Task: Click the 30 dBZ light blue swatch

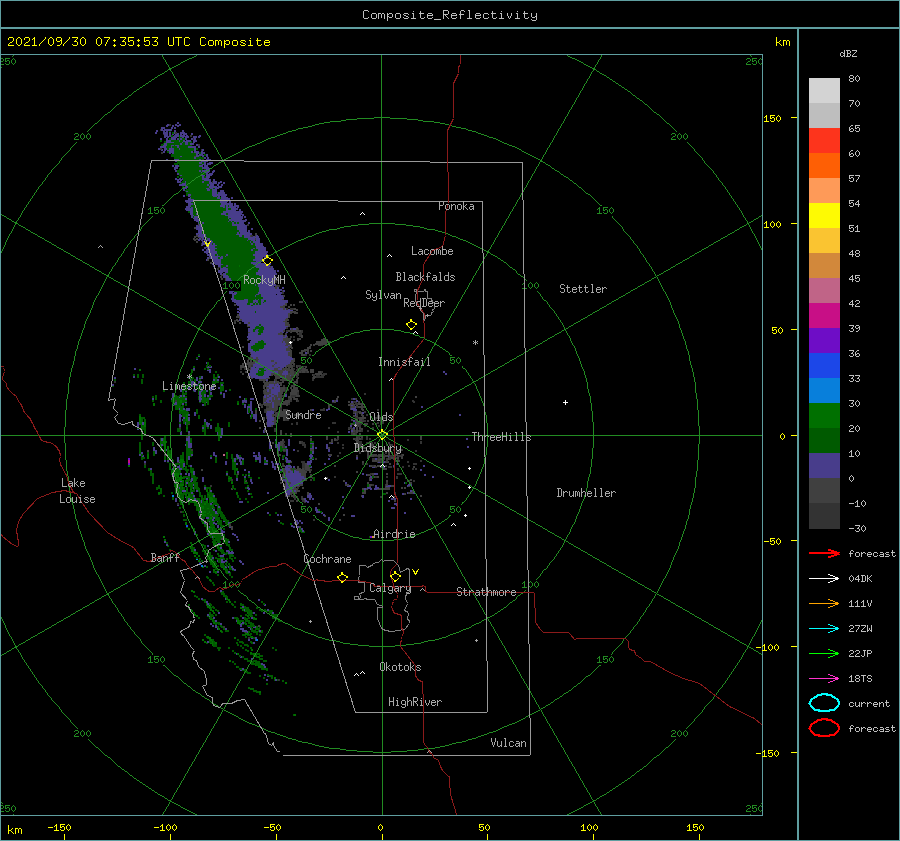Action: click(824, 390)
